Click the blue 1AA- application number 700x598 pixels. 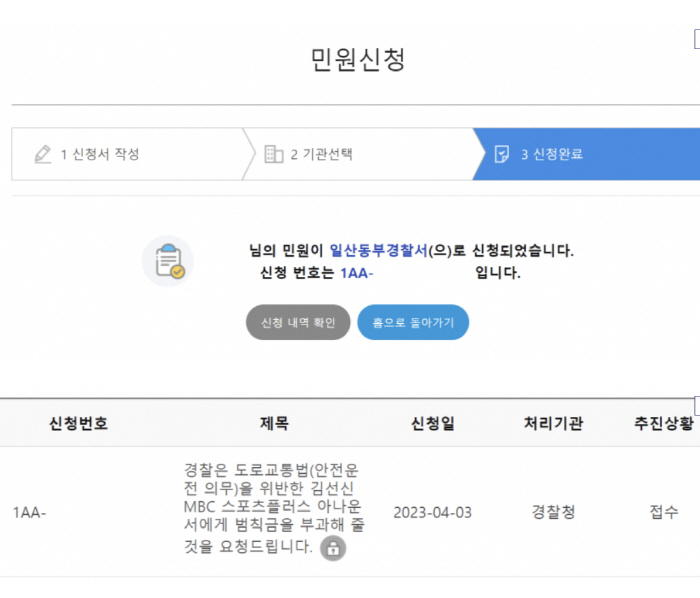tap(357, 273)
